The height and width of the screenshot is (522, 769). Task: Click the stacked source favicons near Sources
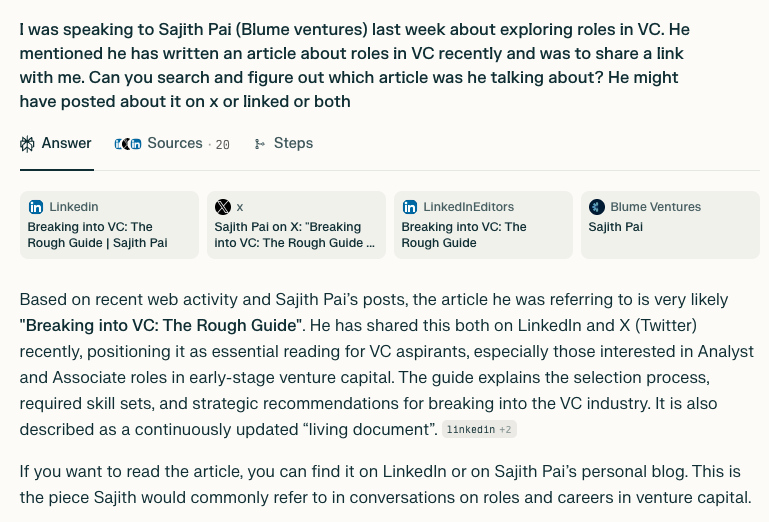tap(128, 144)
